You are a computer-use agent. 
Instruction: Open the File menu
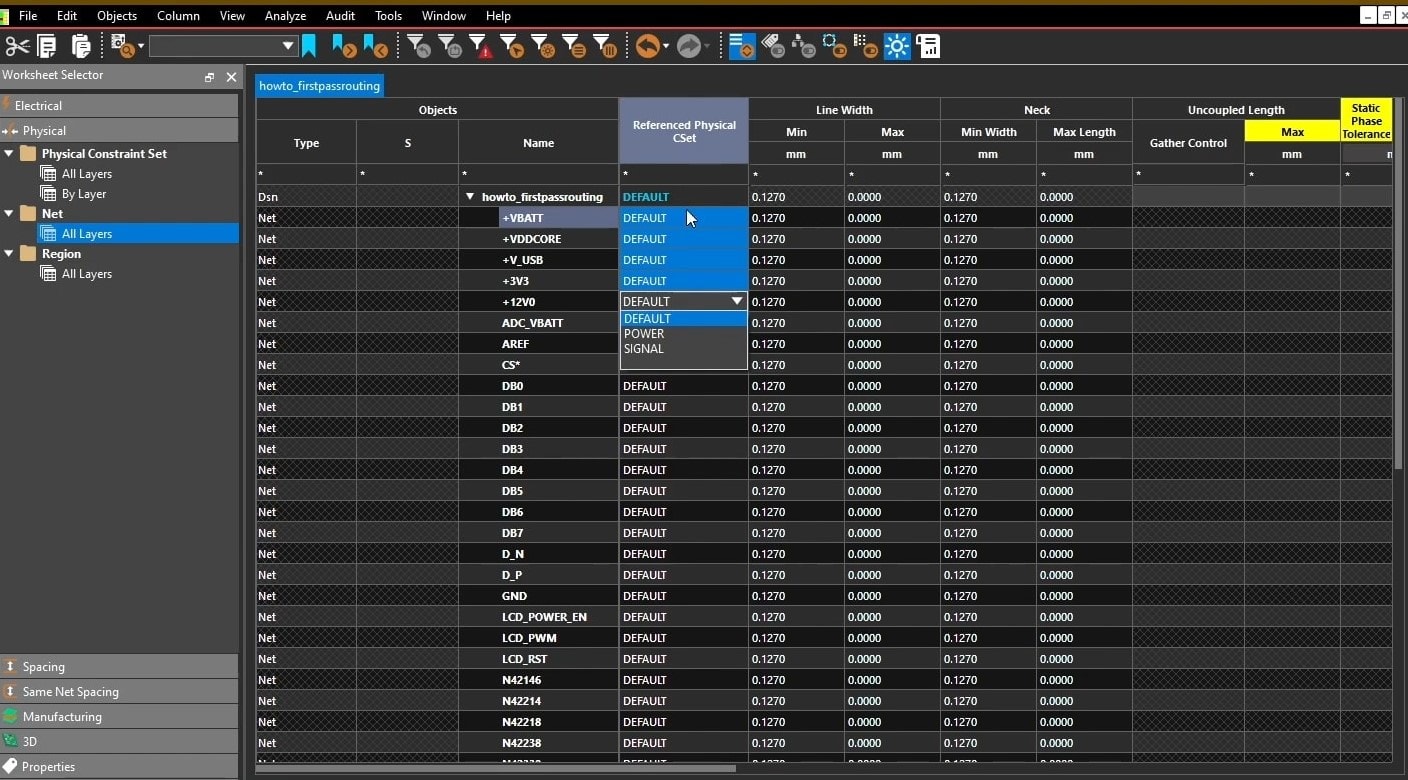tap(28, 16)
